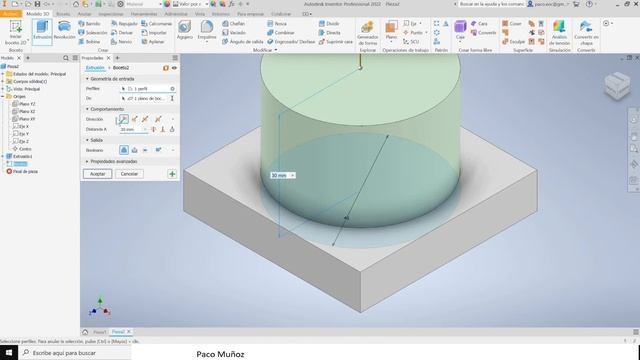Viewport: 640px width, 360px height.
Task: Open the Inspeccionar ribbon tab
Action: click(110, 13)
